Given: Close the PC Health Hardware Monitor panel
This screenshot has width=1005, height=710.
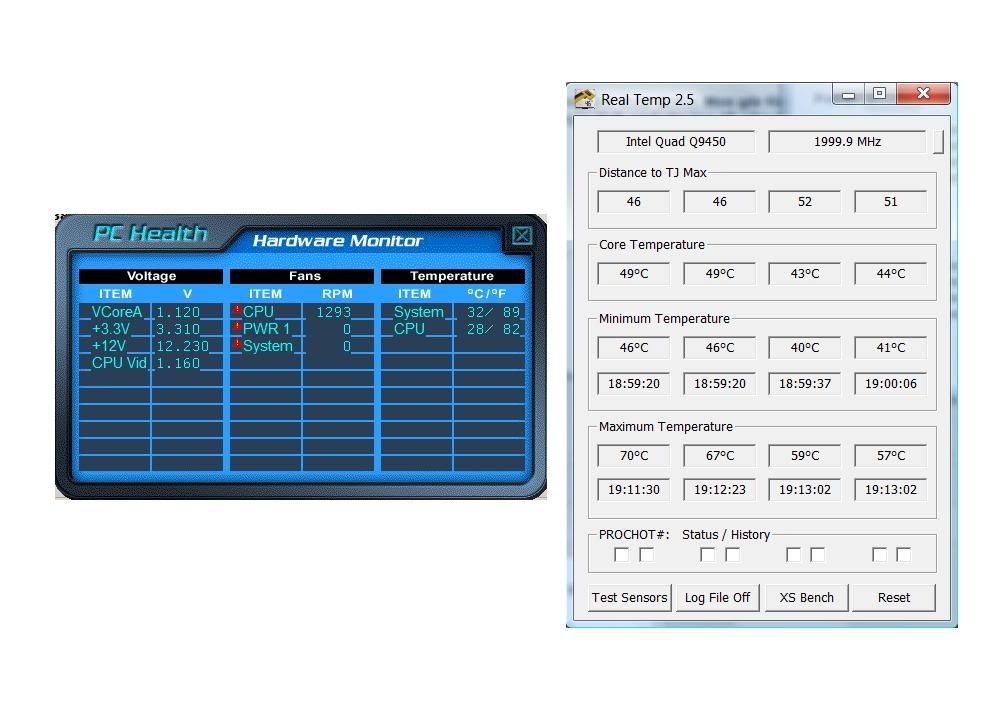Looking at the screenshot, I should pyautogui.click(x=521, y=236).
